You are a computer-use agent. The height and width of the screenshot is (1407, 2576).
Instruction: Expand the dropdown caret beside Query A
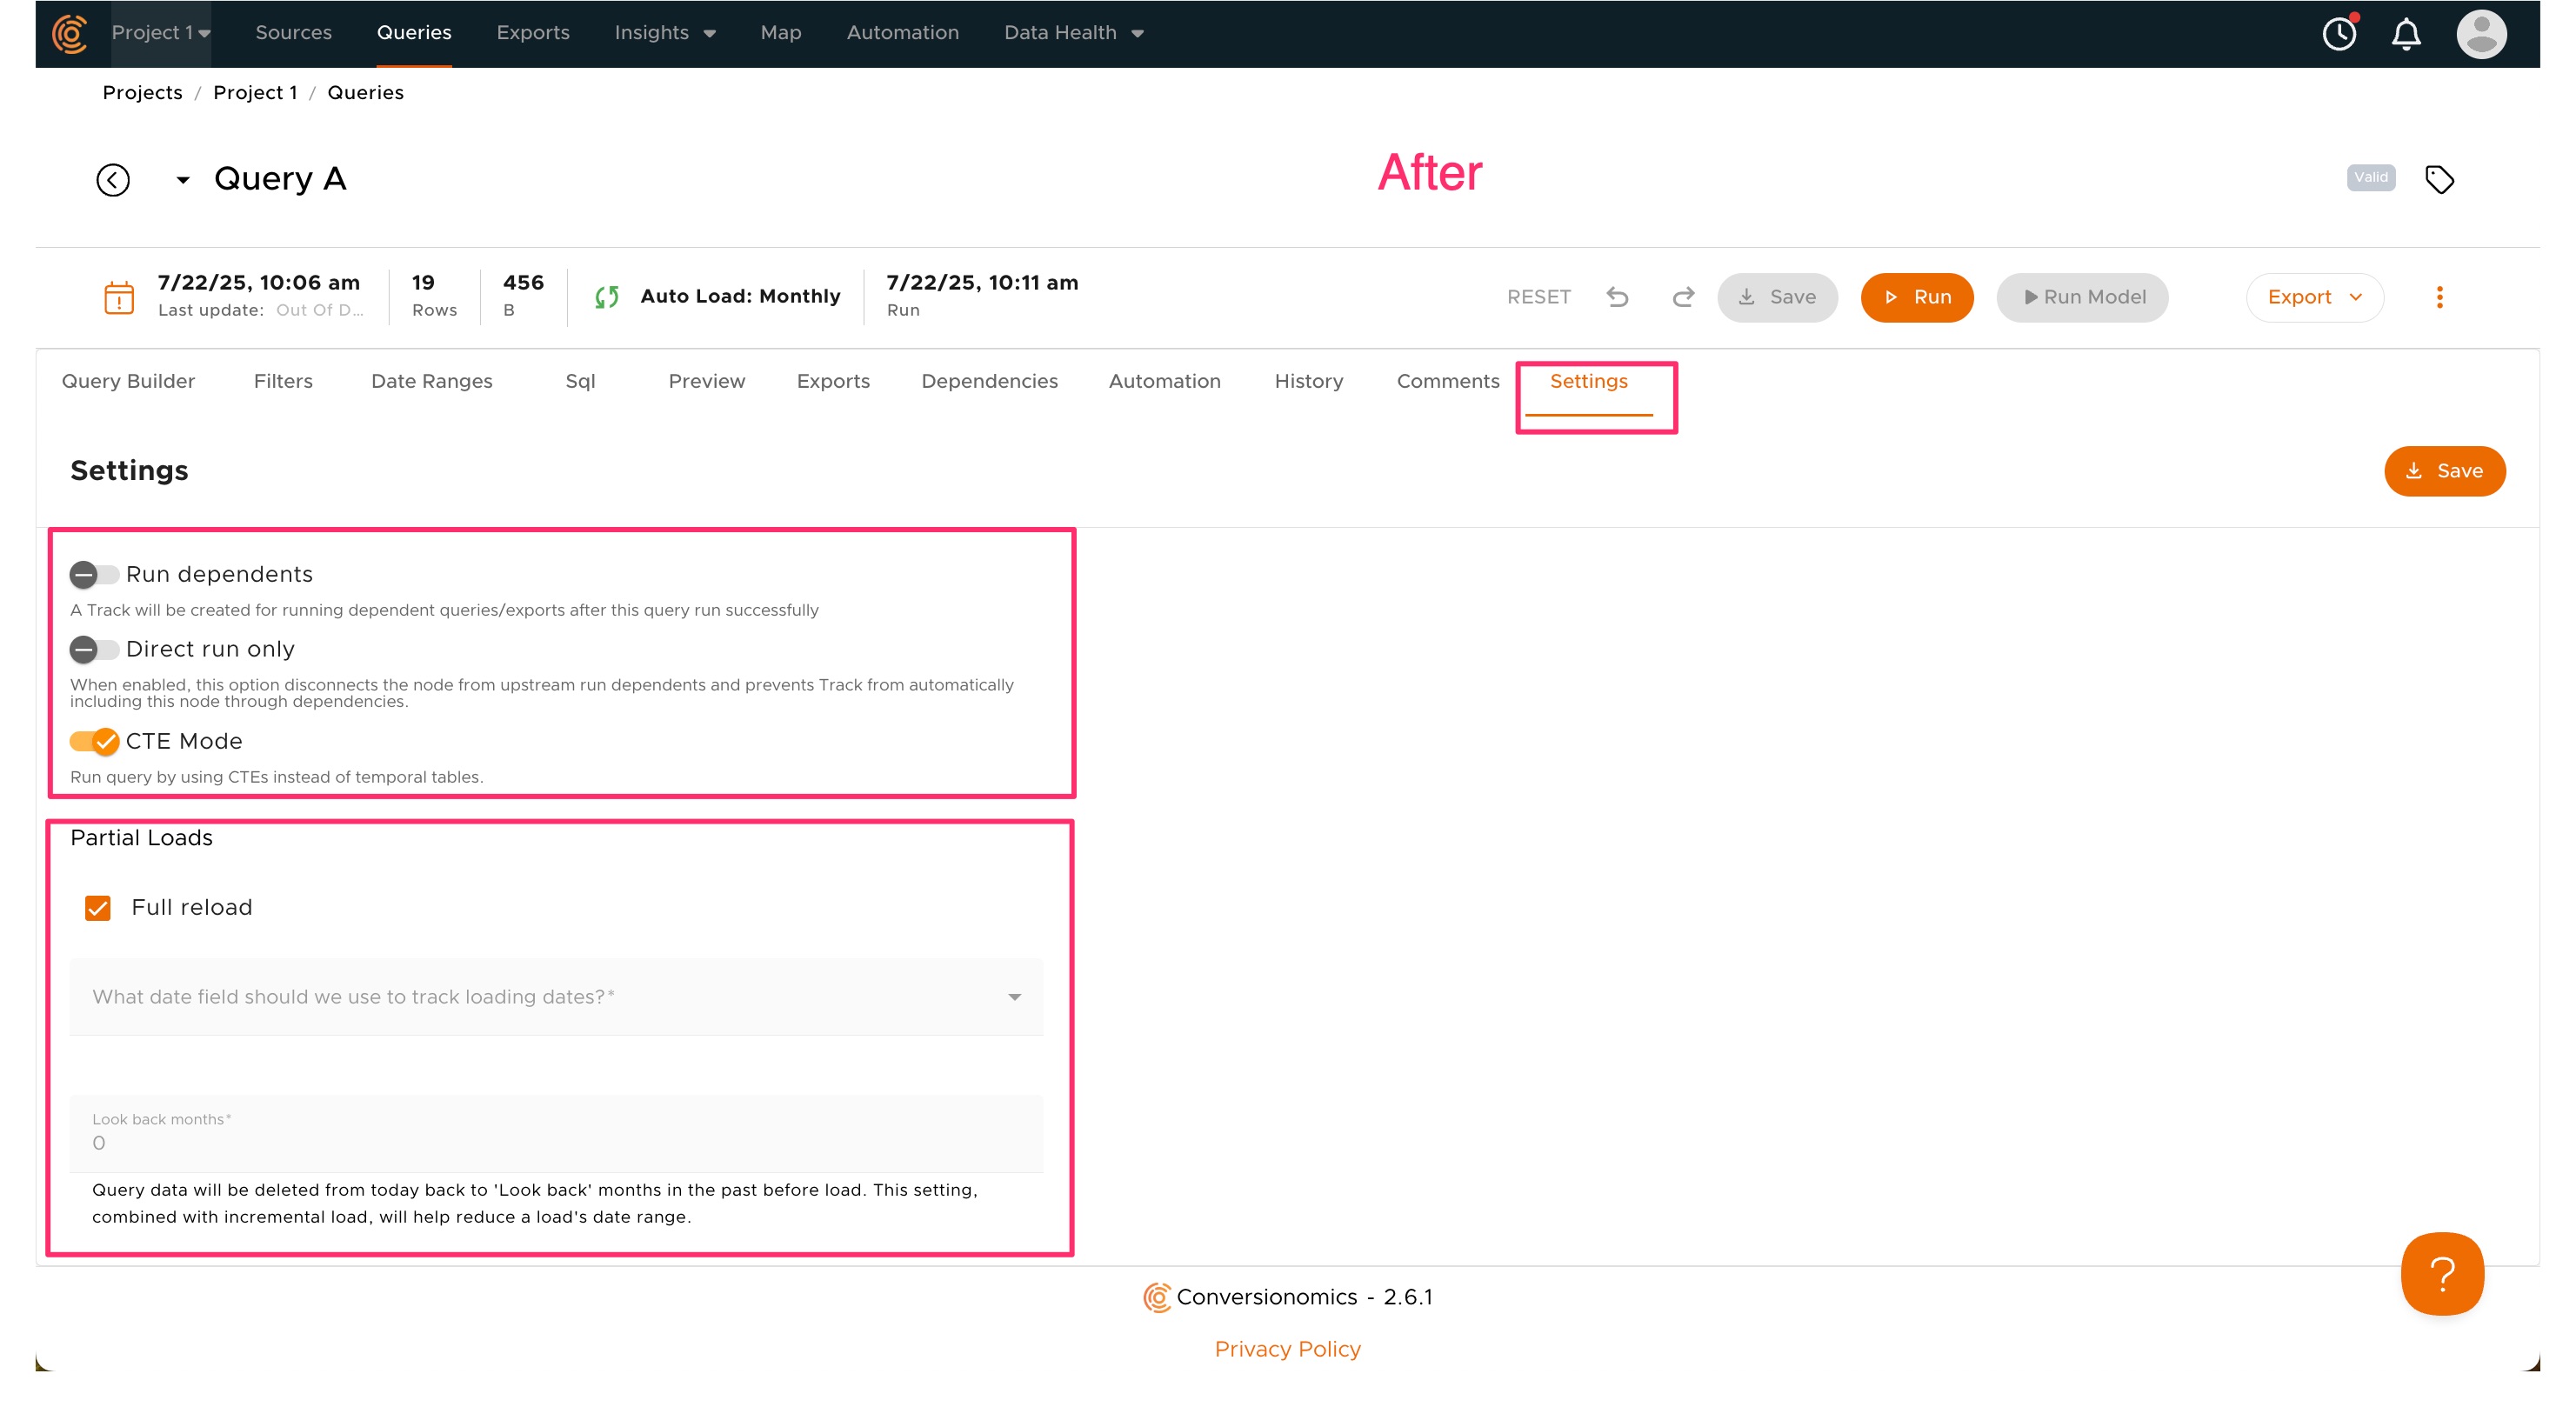coord(182,180)
